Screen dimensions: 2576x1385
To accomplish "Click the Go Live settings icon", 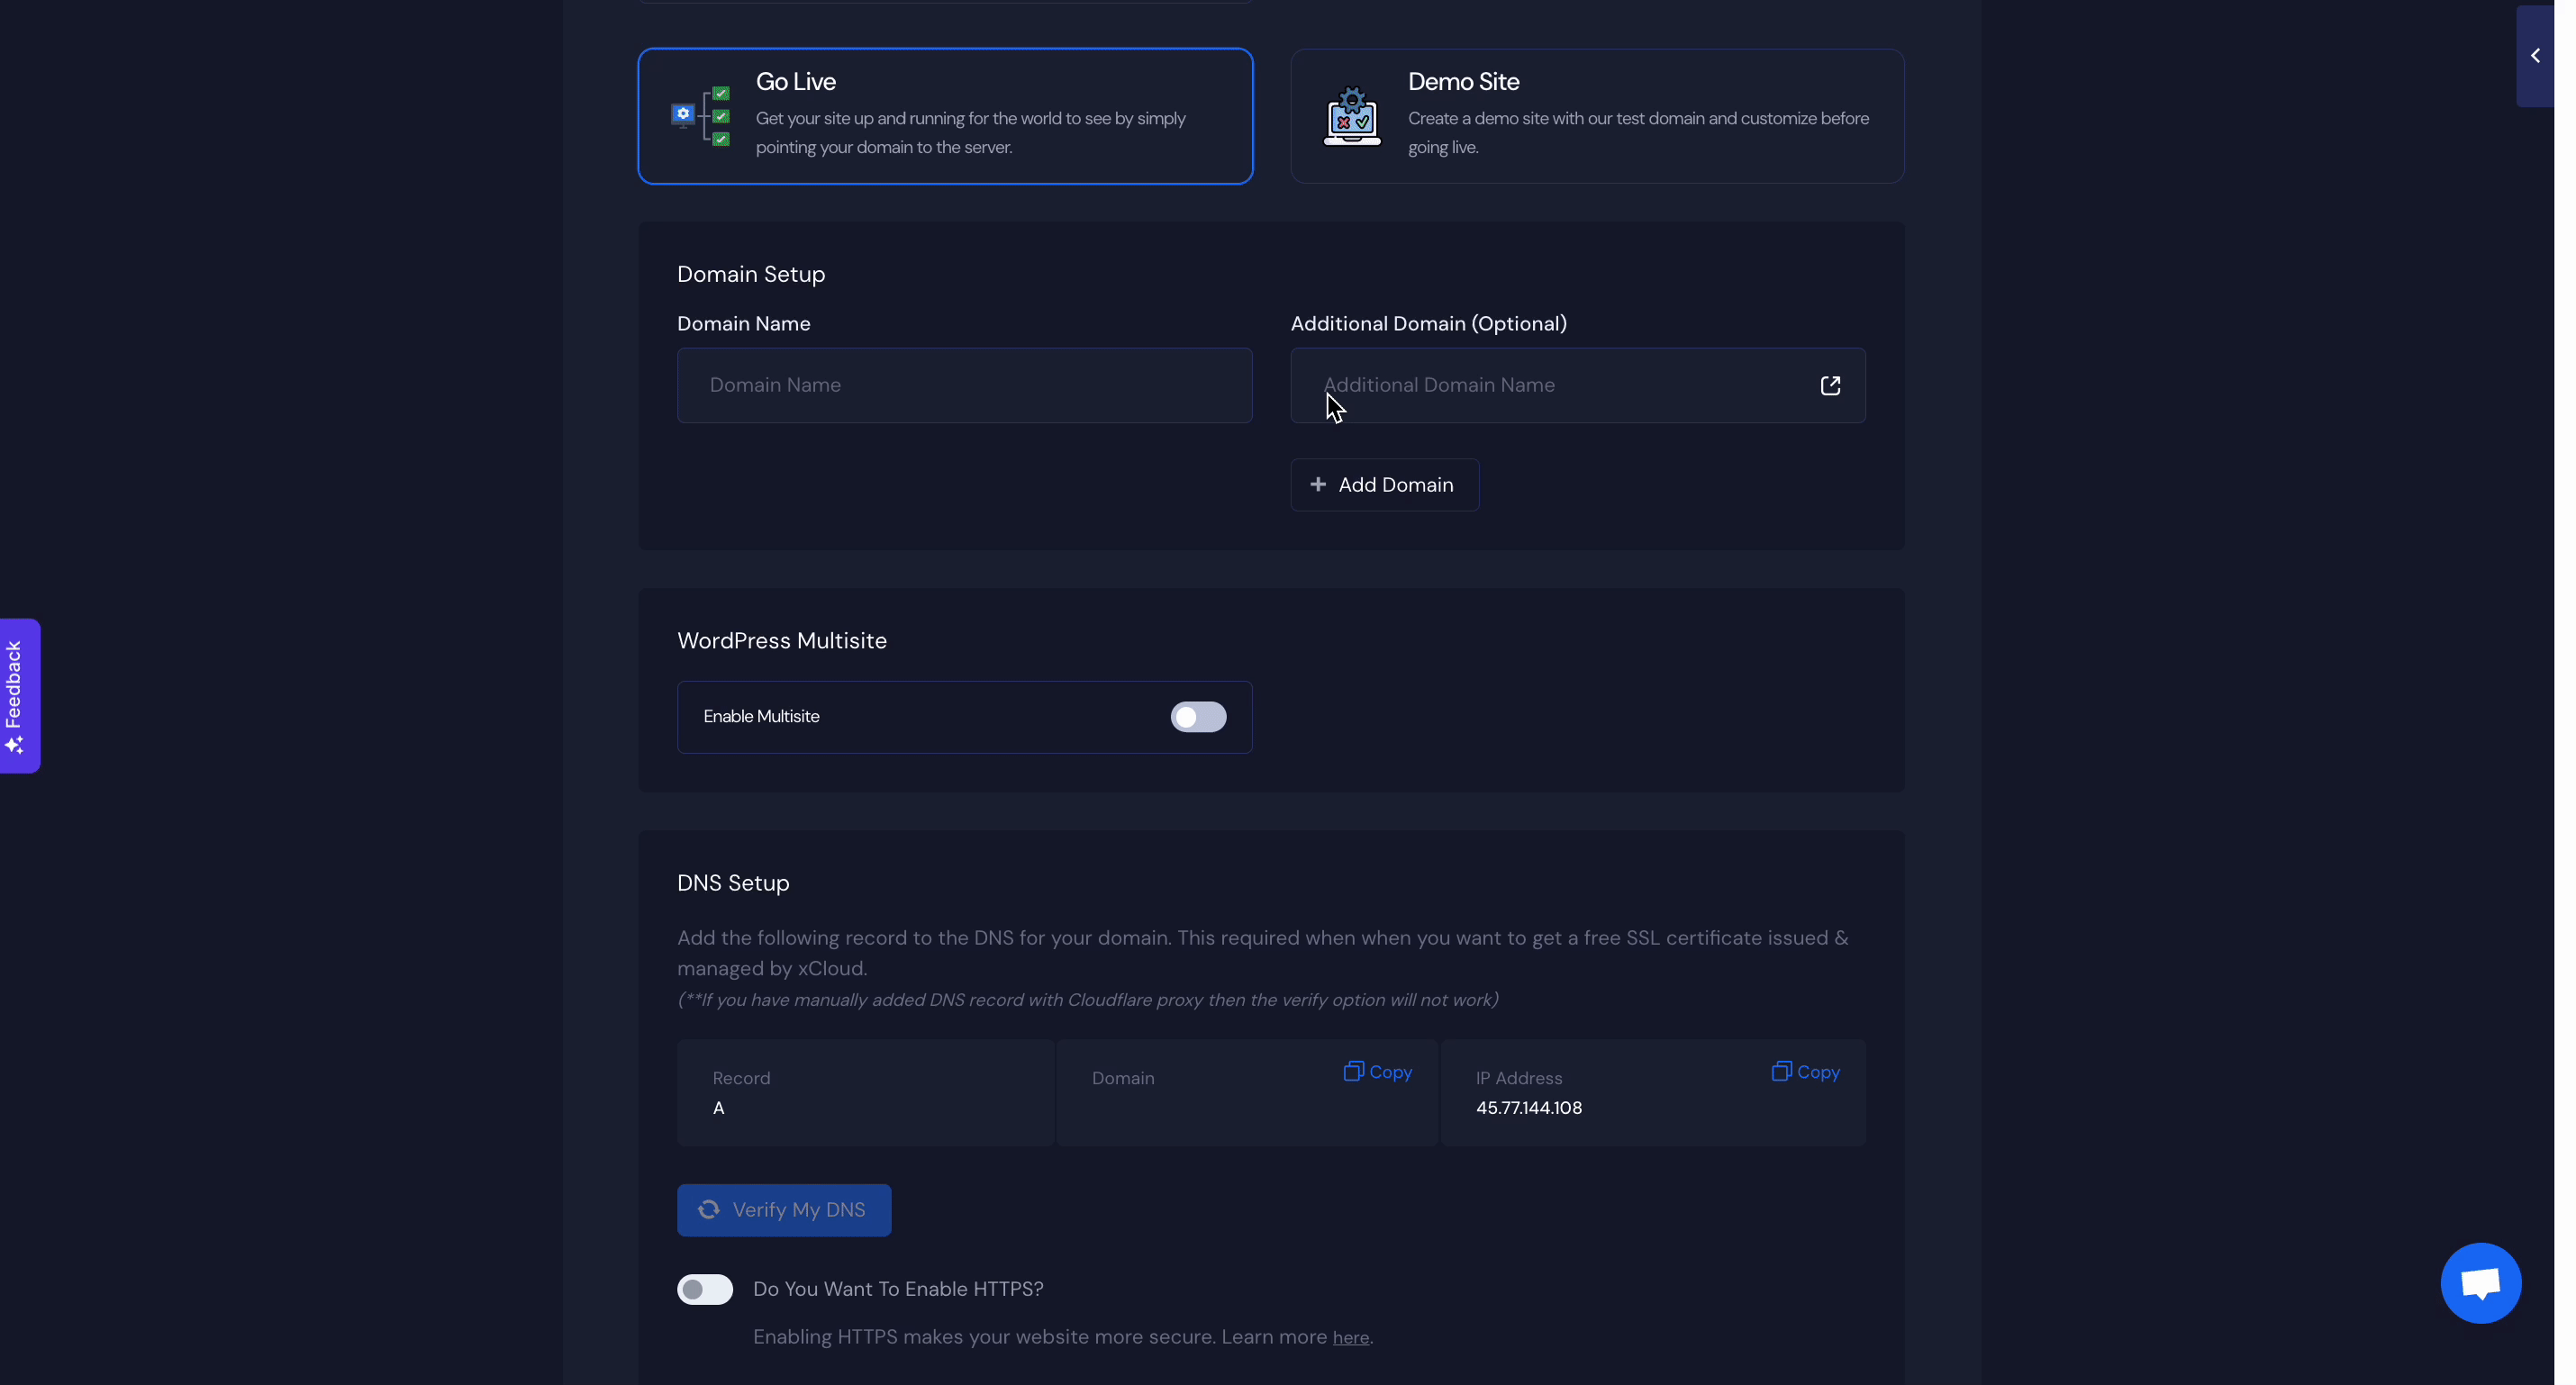I will coord(683,114).
